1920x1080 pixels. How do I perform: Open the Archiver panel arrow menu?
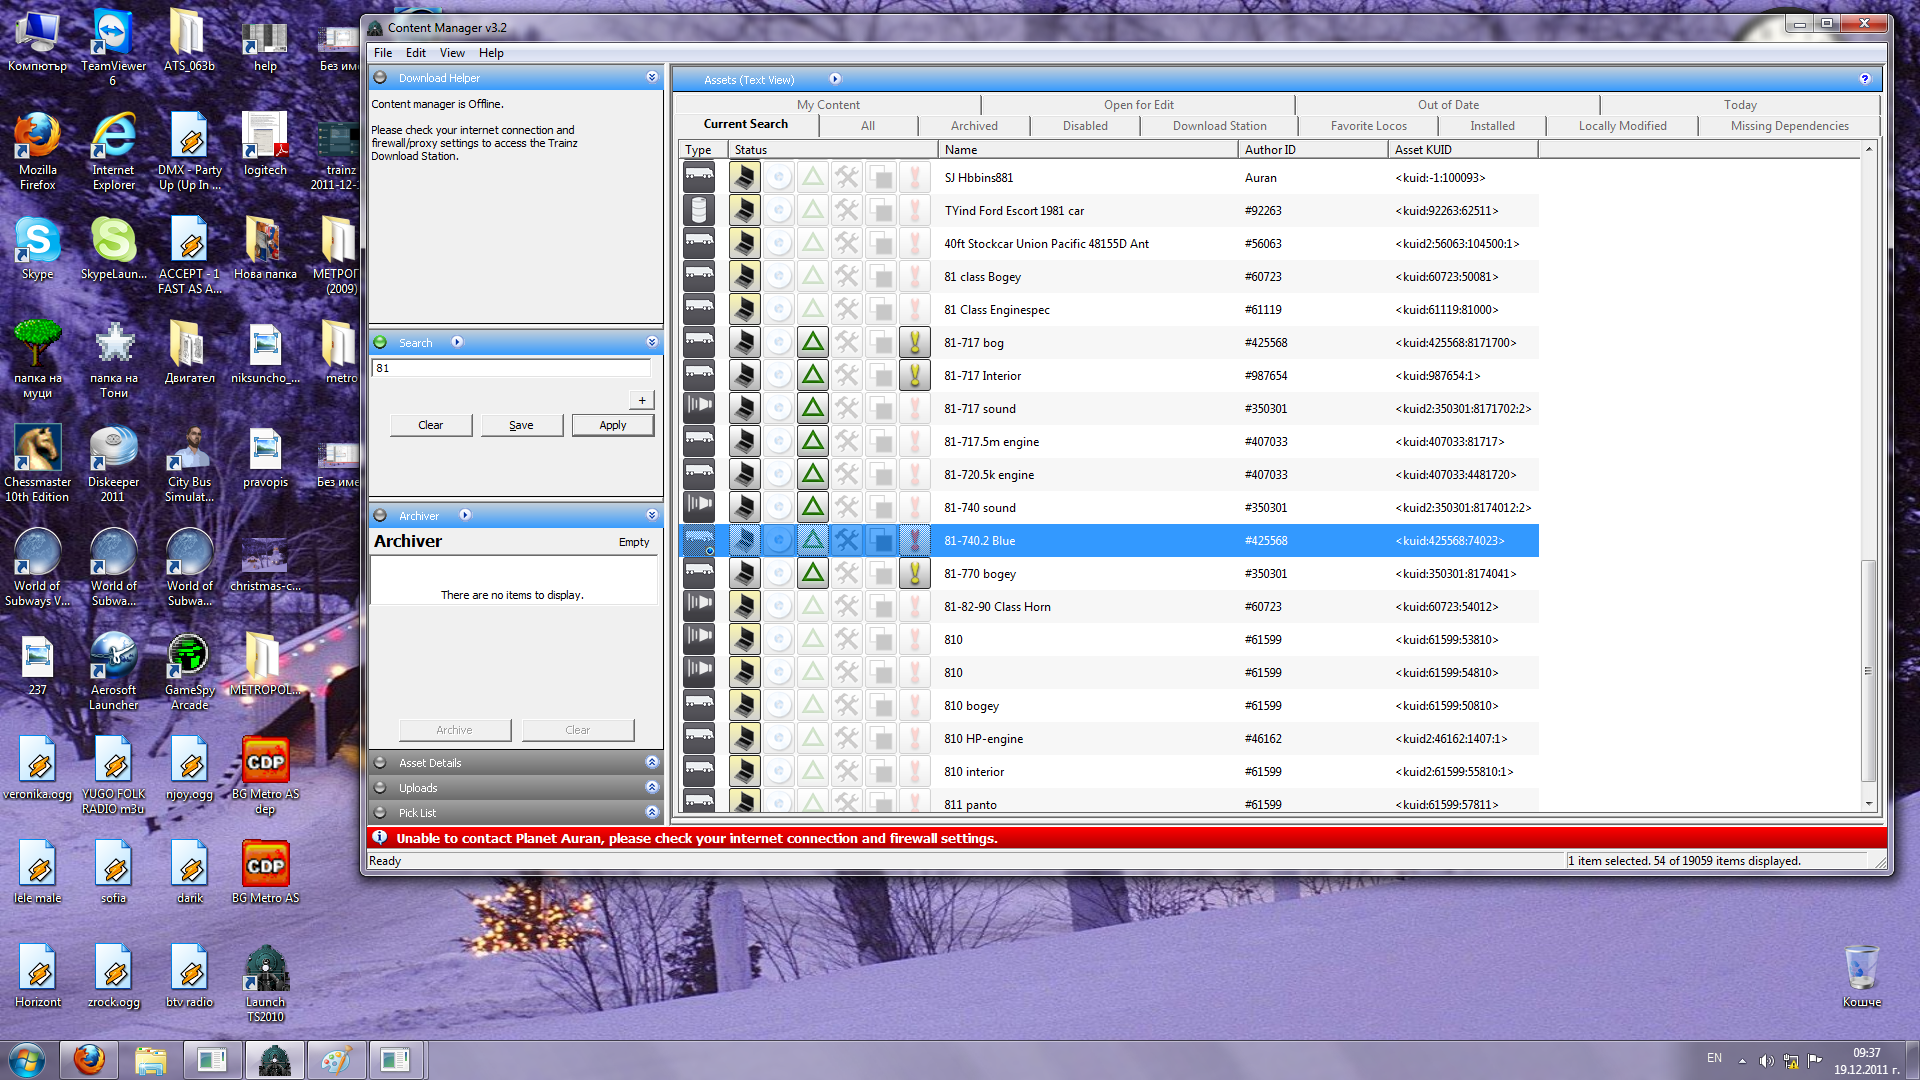[465, 516]
